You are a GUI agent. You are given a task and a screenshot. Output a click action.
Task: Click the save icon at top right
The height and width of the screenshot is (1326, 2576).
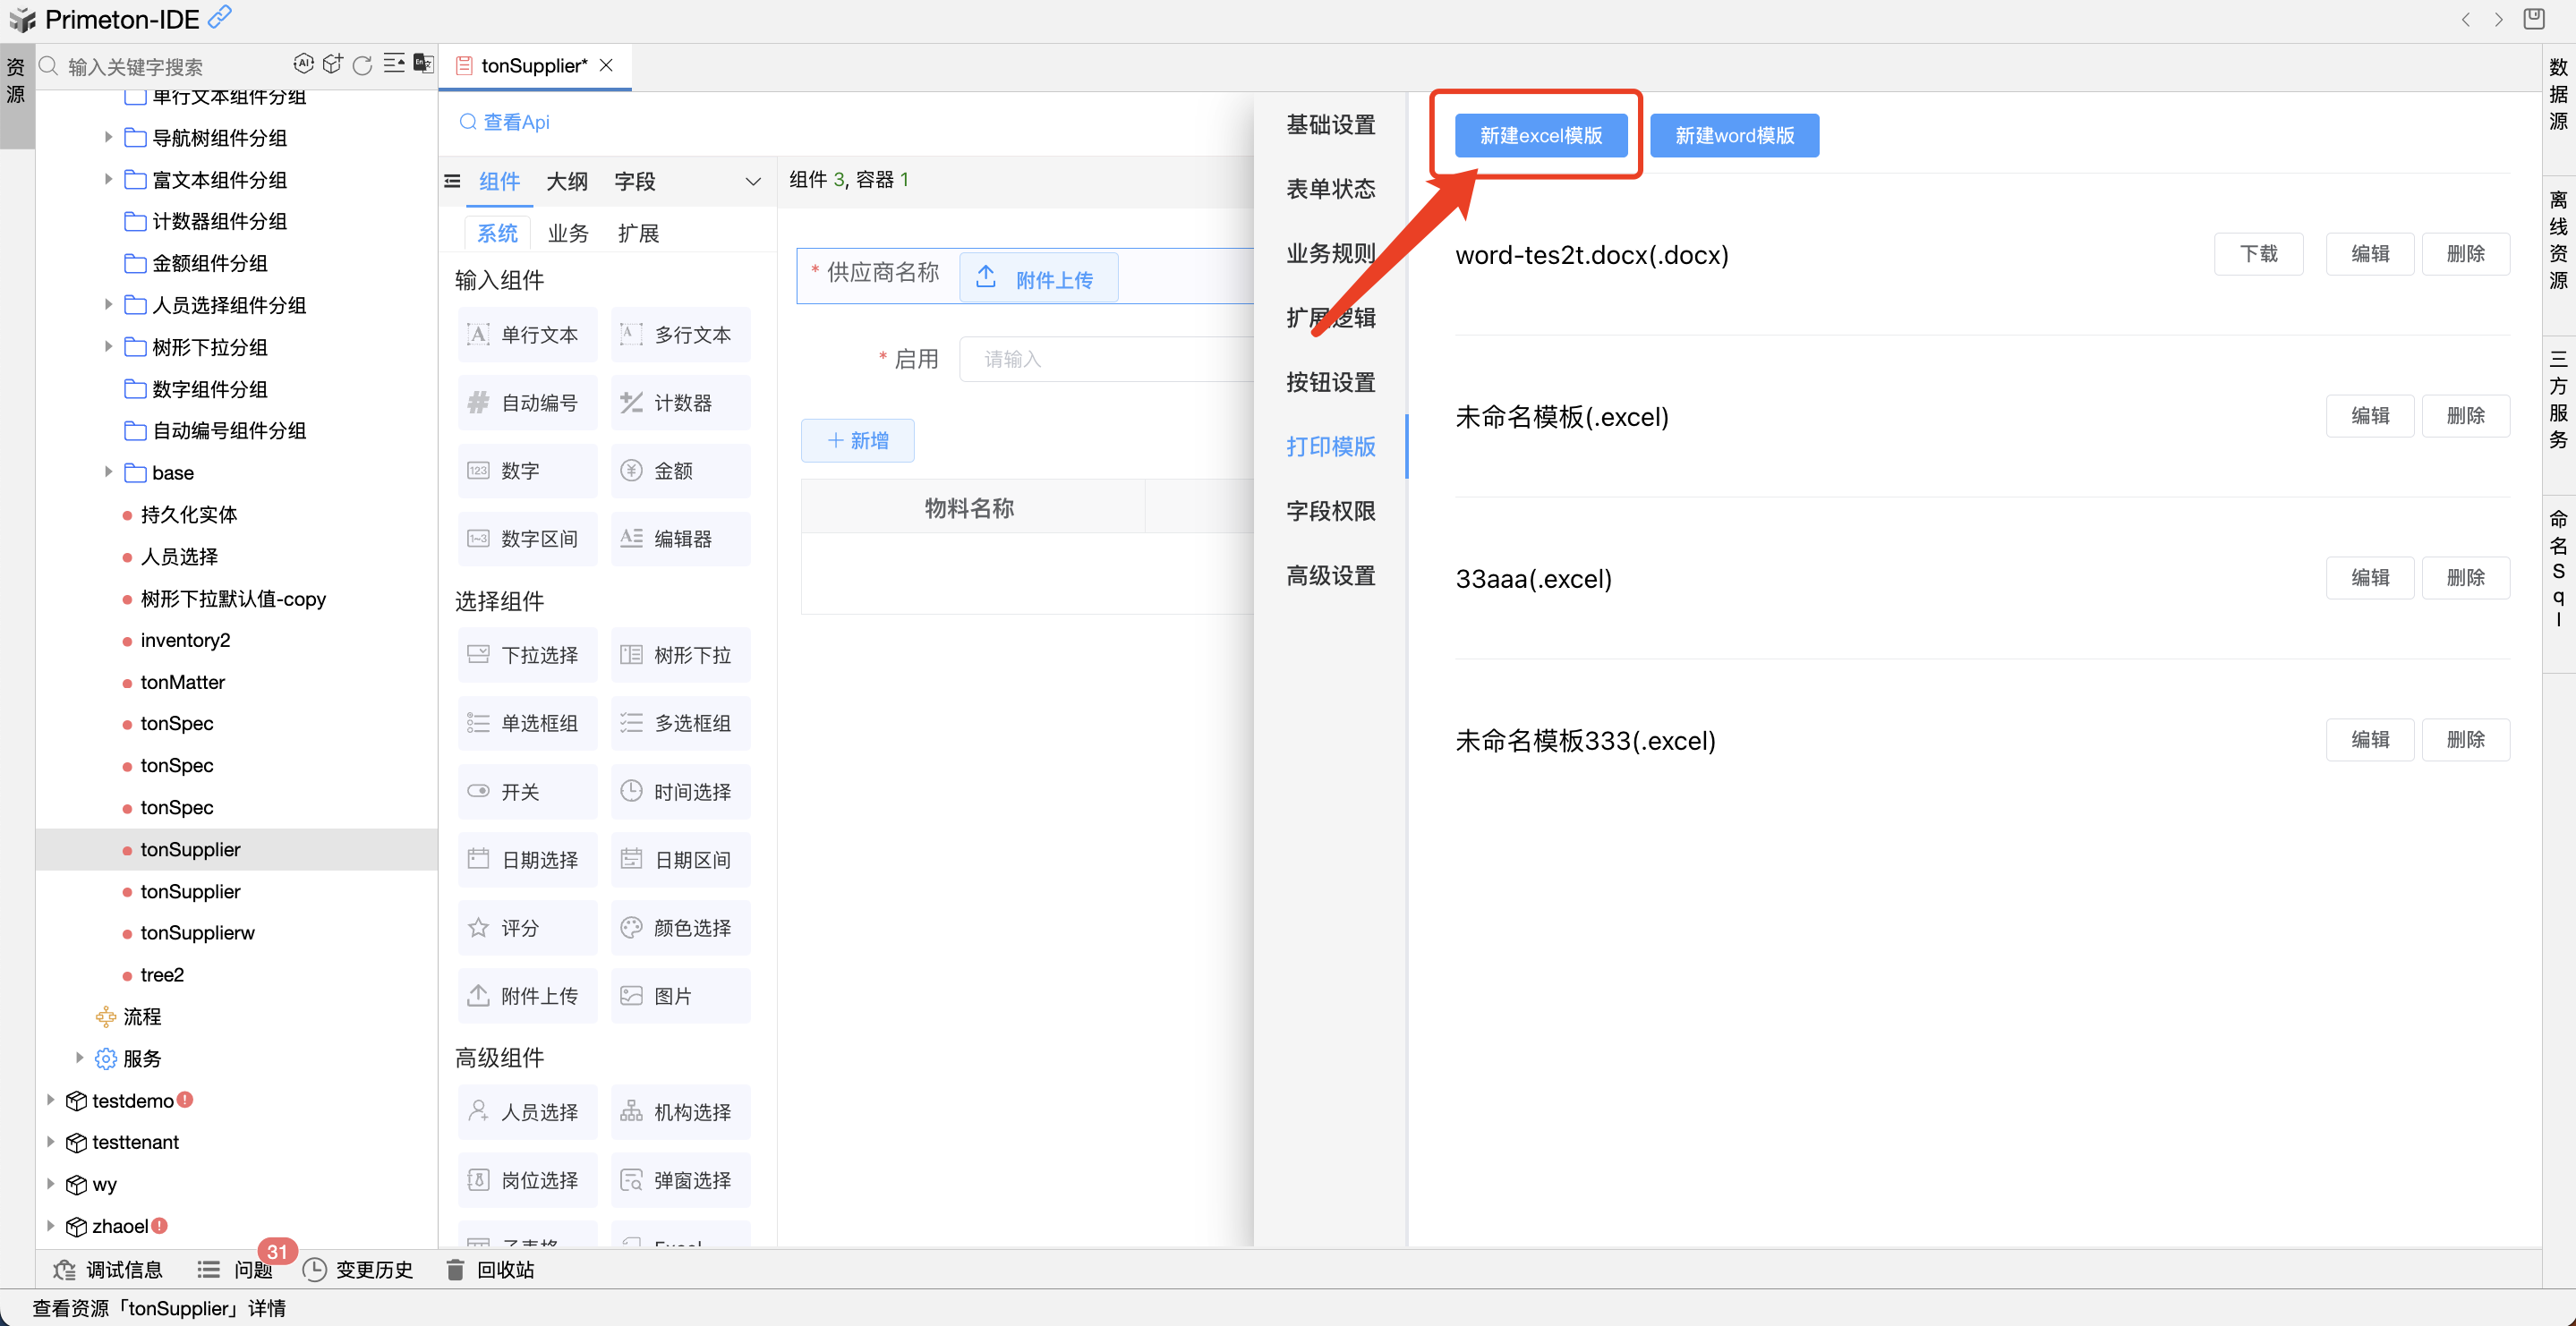coord(2533,19)
